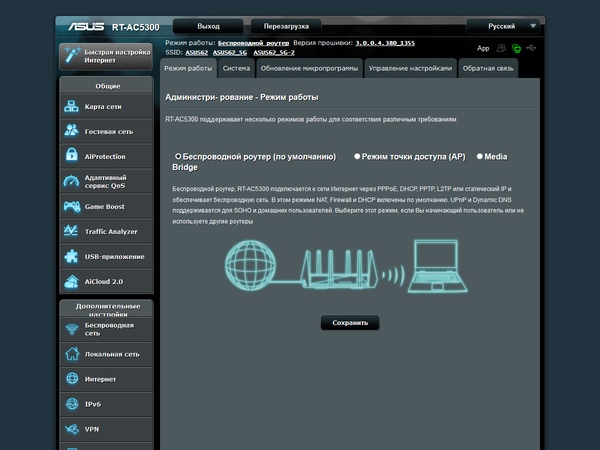
Task: Open the ASUS62_5G SSID link
Action: (230, 52)
